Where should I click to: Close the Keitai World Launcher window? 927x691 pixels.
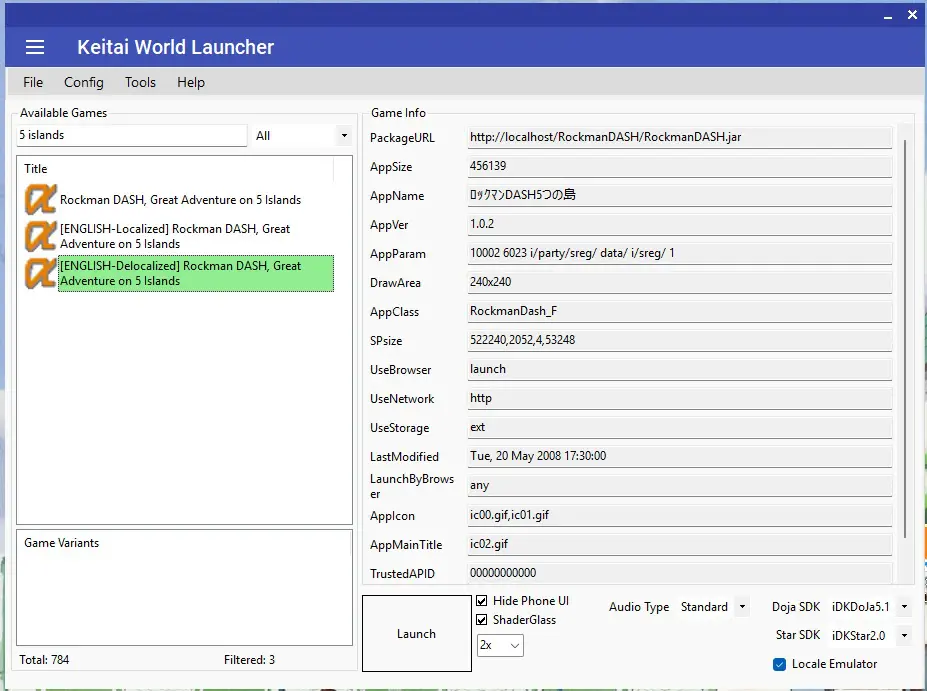[x=912, y=15]
